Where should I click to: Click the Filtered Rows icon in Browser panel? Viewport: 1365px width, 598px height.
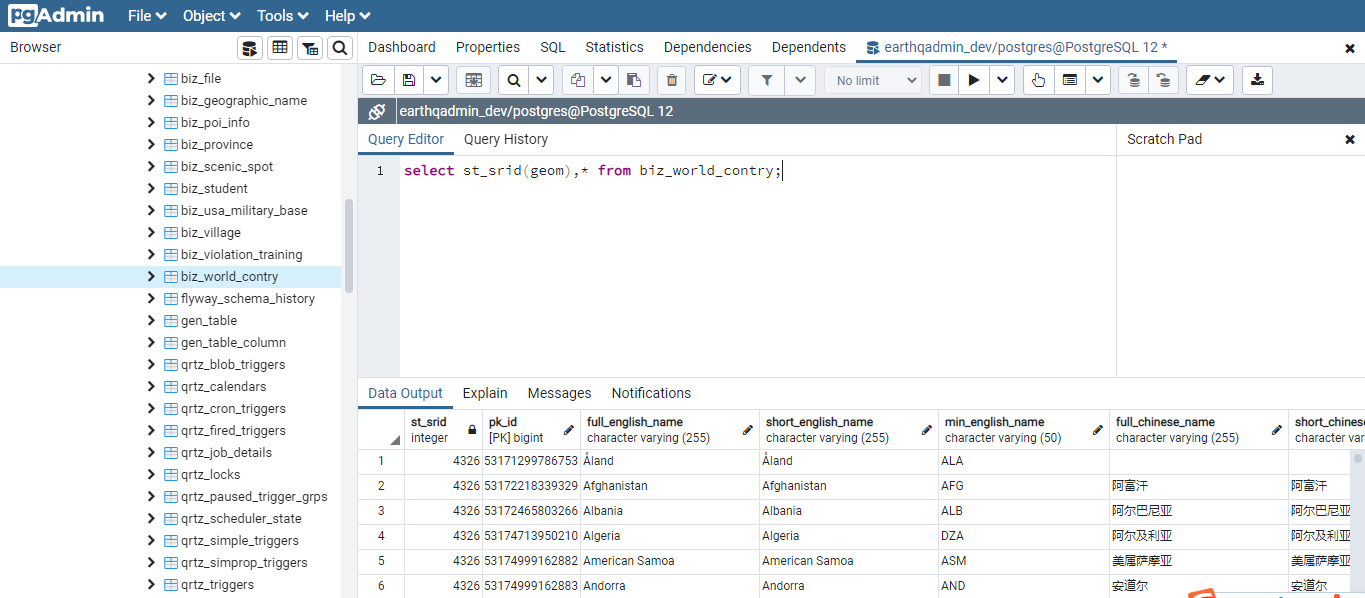tap(310, 47)
